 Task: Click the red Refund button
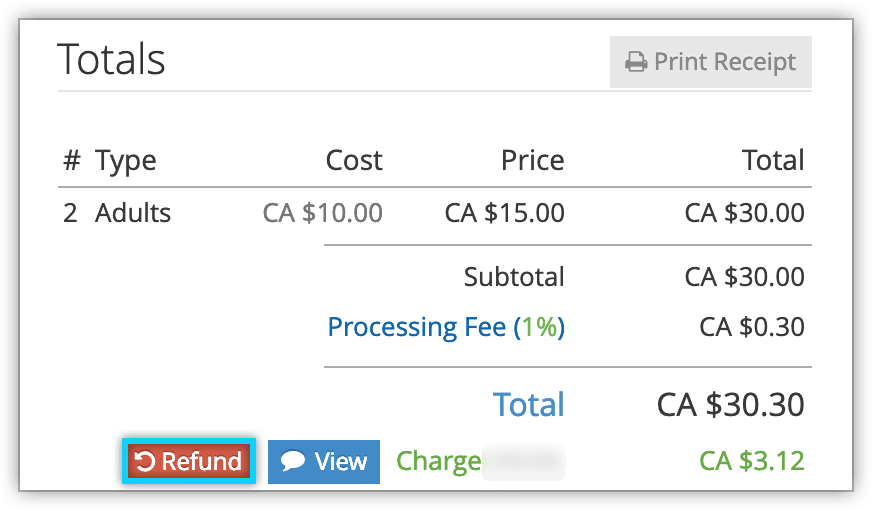coord(189,461)
